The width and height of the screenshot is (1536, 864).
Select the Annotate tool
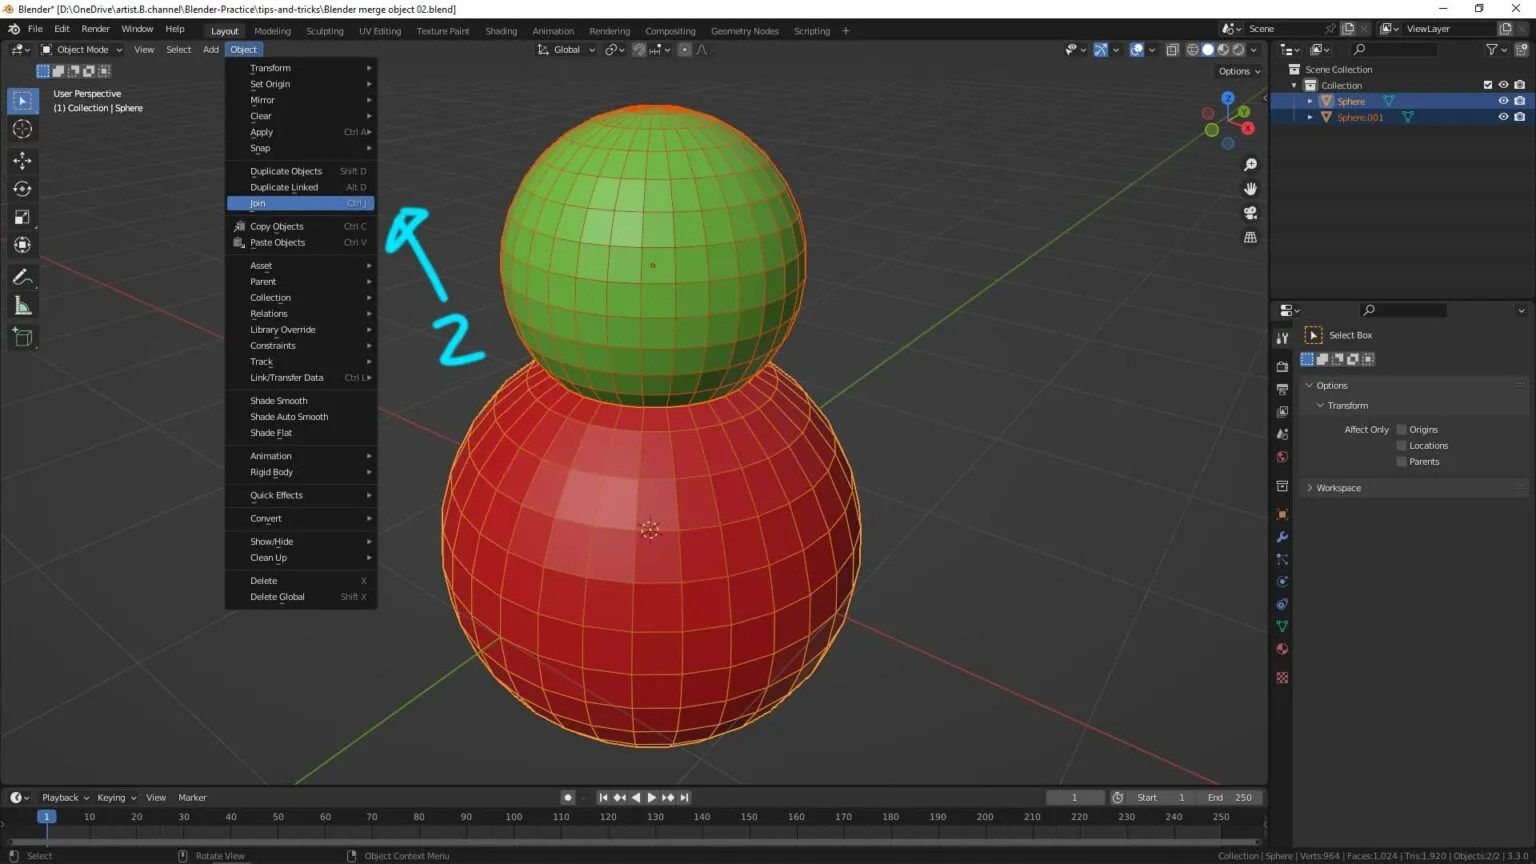point(22,277)
